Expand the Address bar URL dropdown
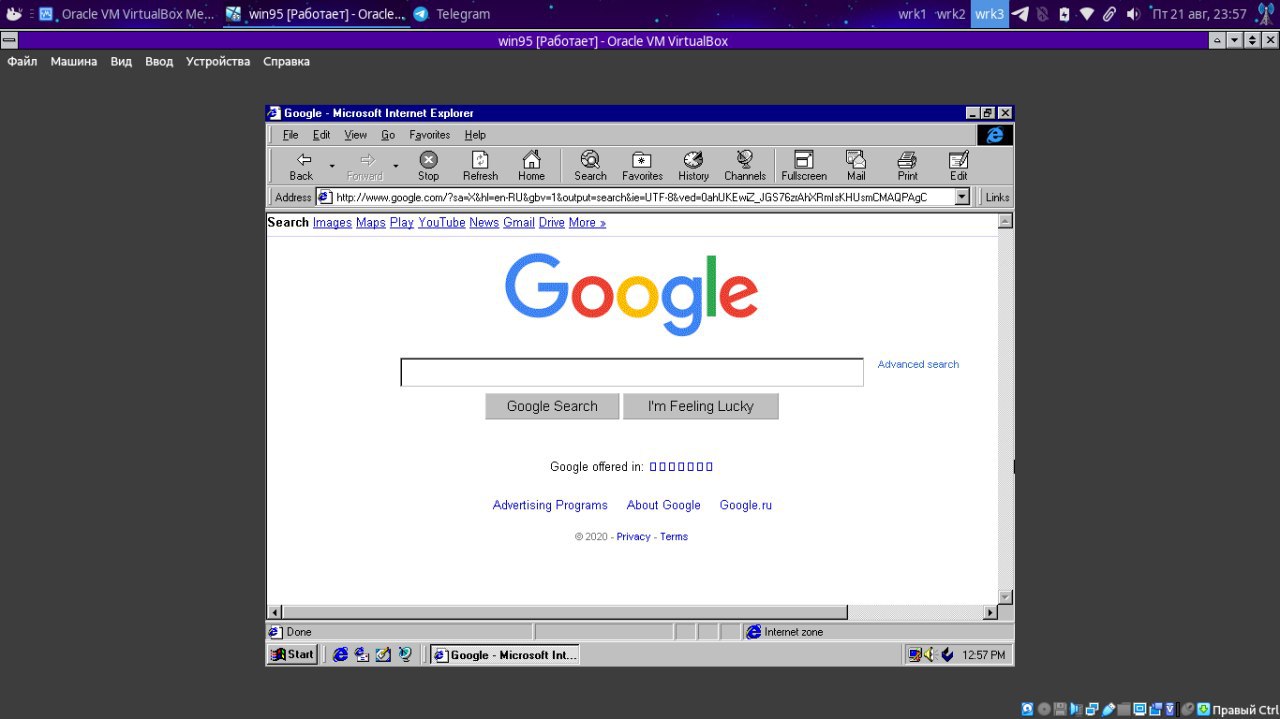Image resolution: width=1280 pixels, height=719 pixels. click(x=962, y=197)
